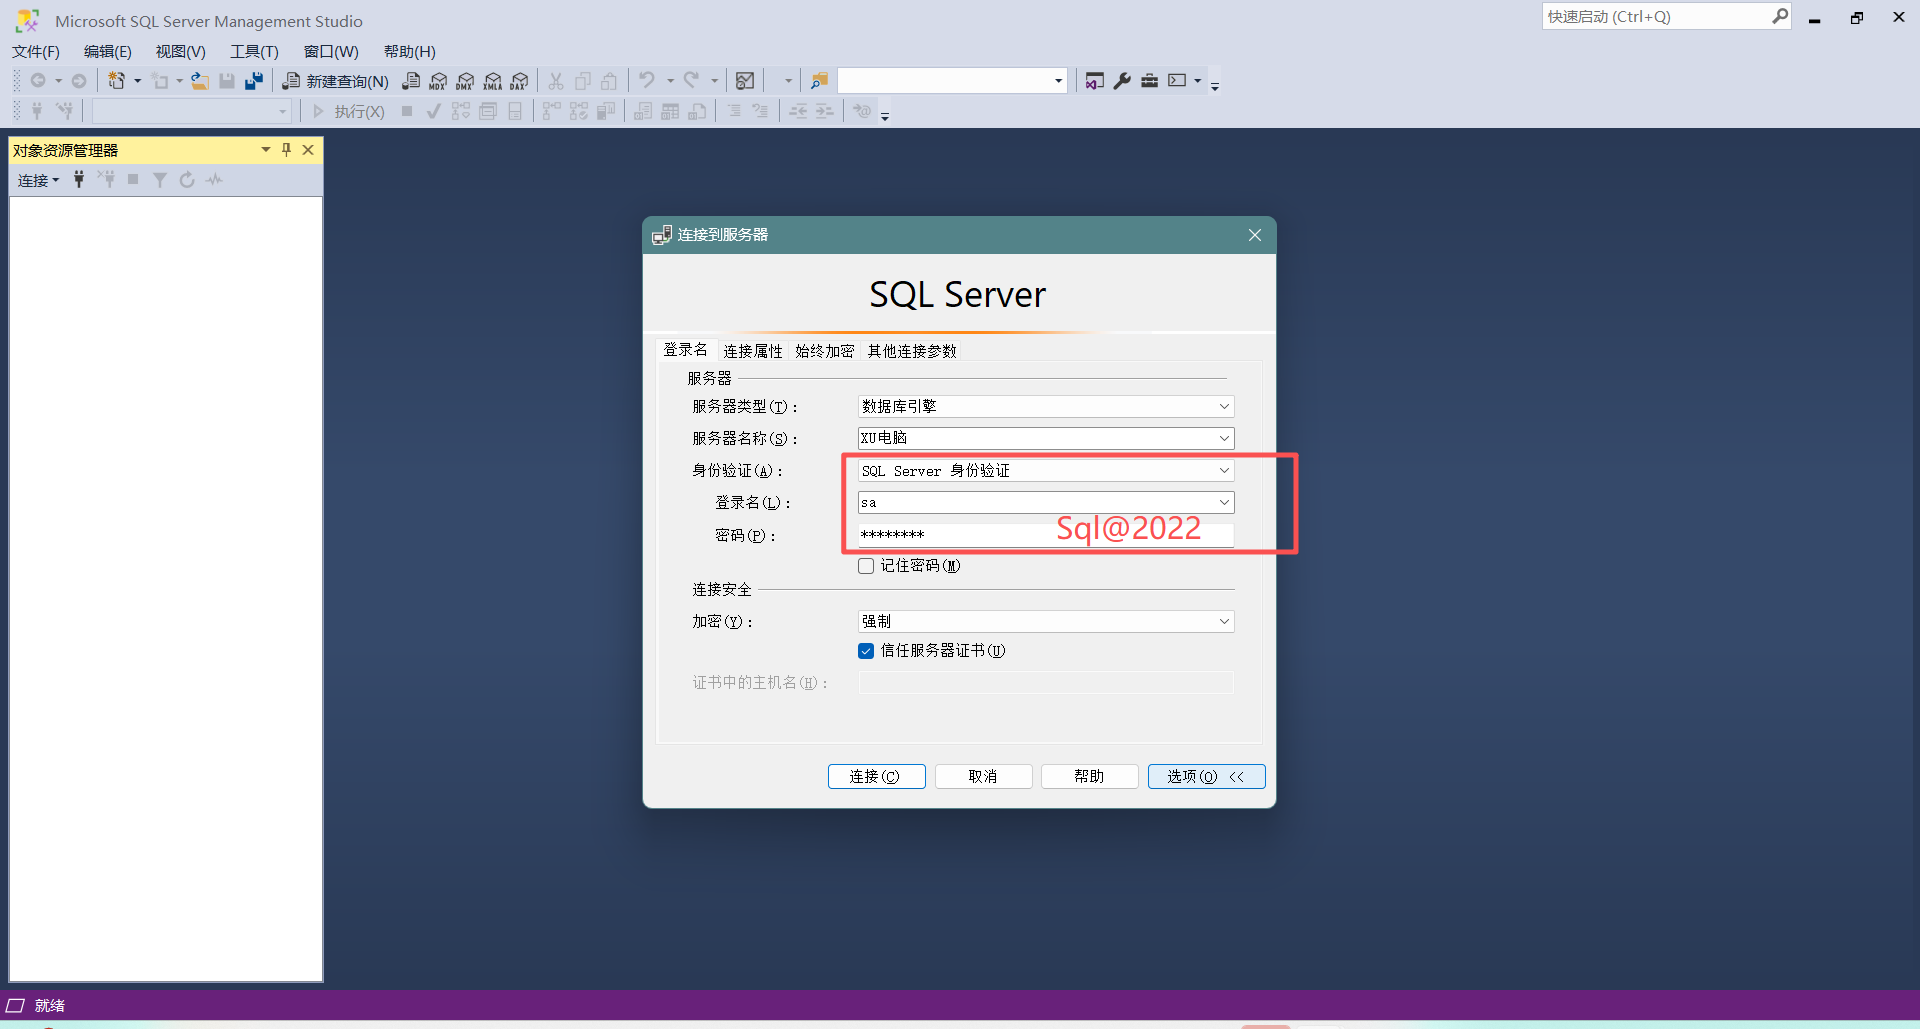The height and width of the screenshot is (1029, 1920).
Task: Open the 加密 dropdown showing 强制
Action: click(x=1224, y=621)
